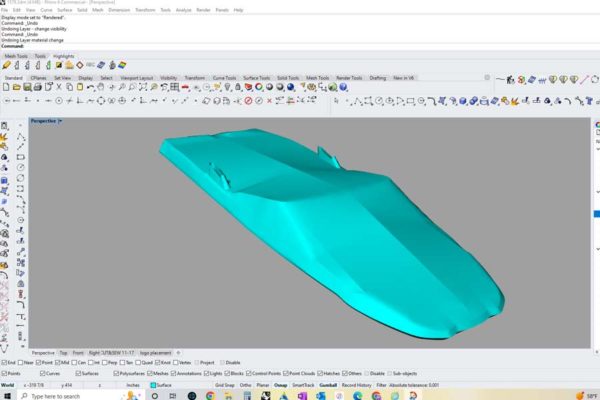The height and width of the screenshot is (400, 600).
Task: Add a new viewport tab with plus icon
Action: pos(179,353)
